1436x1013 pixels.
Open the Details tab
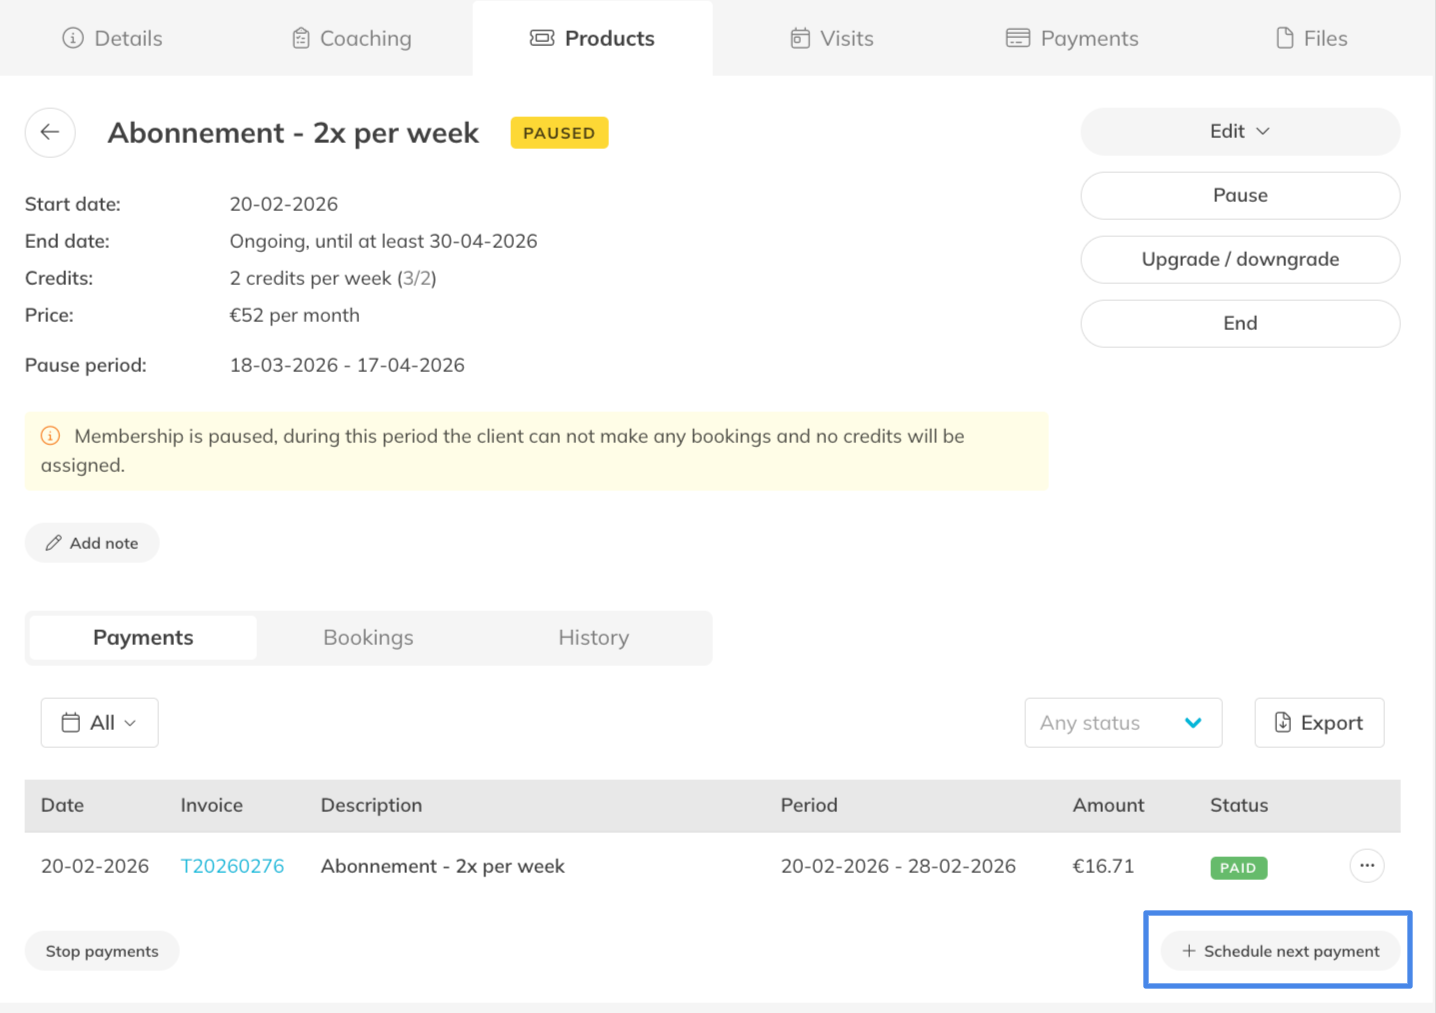(x=112, y=38)
